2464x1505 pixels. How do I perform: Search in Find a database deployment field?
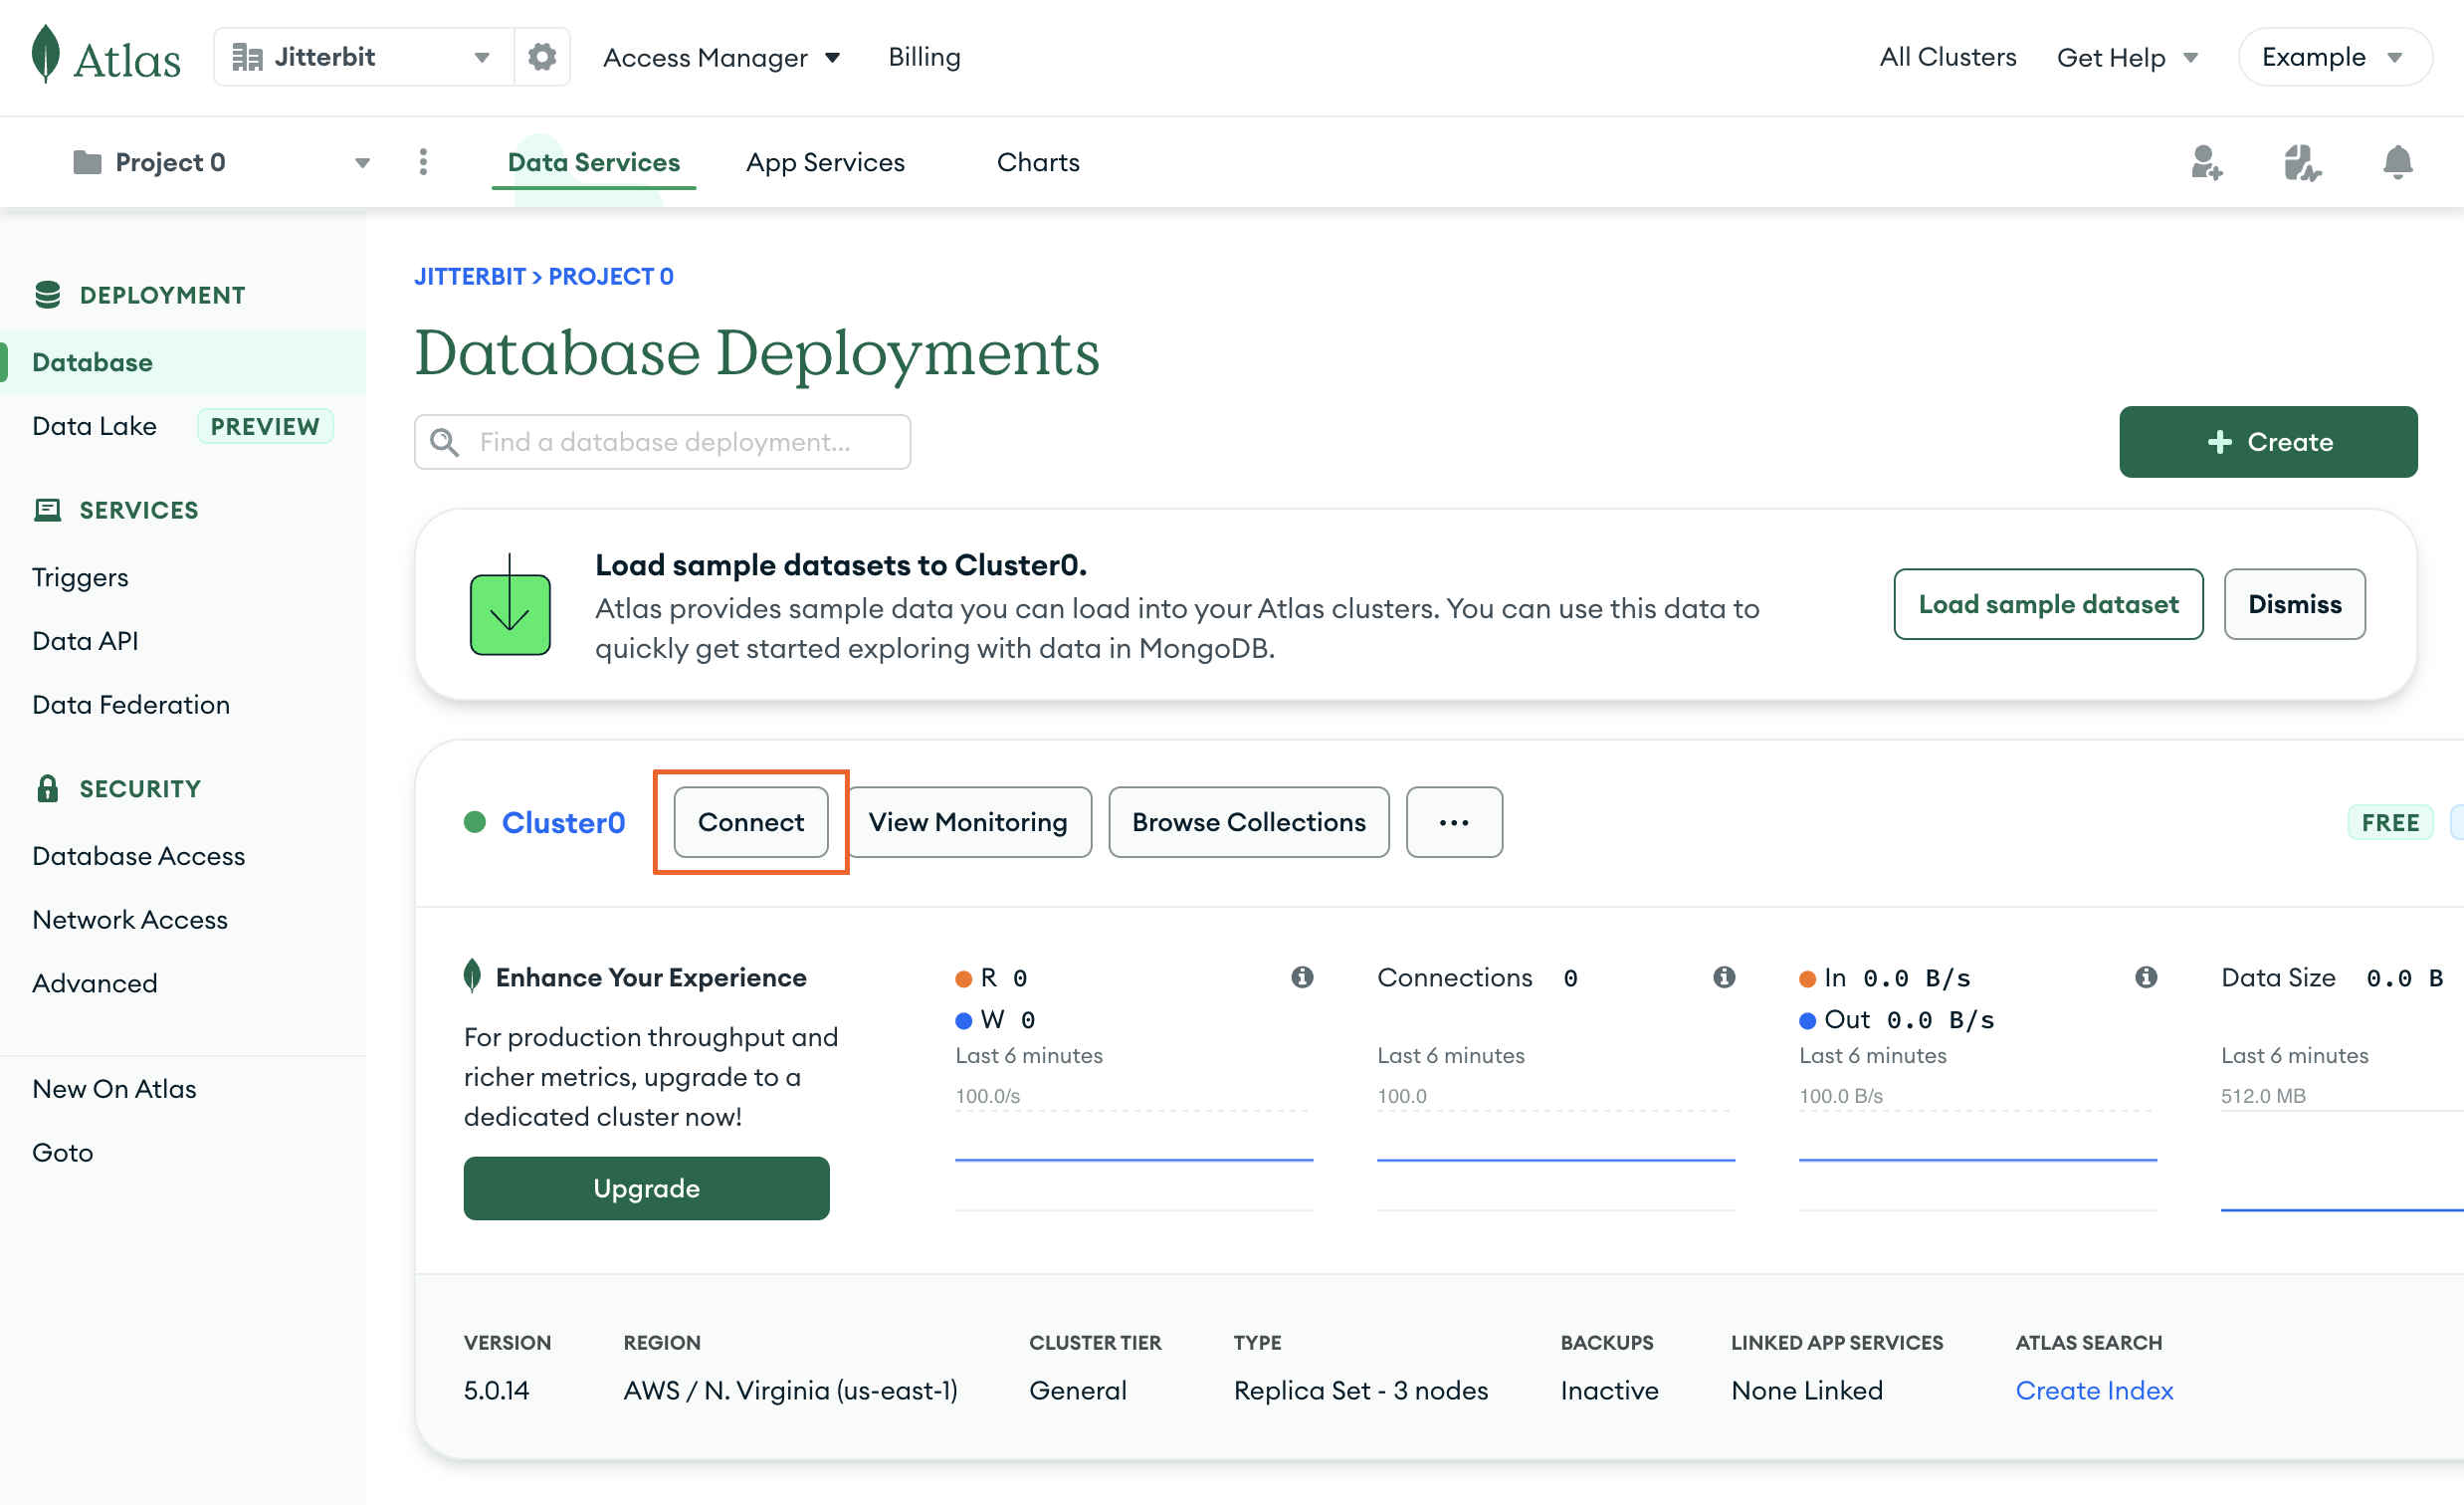click(x=664, y=442)
